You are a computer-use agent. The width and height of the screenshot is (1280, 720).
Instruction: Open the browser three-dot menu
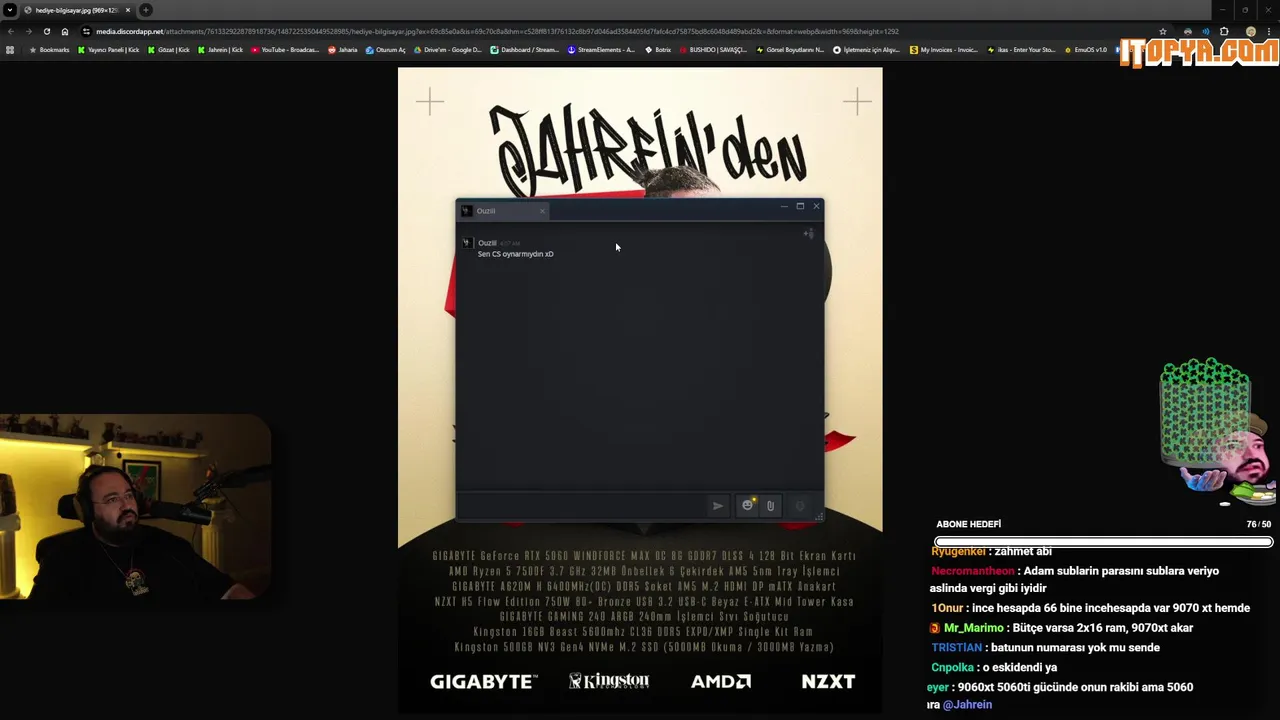(x=1269, y=31)
